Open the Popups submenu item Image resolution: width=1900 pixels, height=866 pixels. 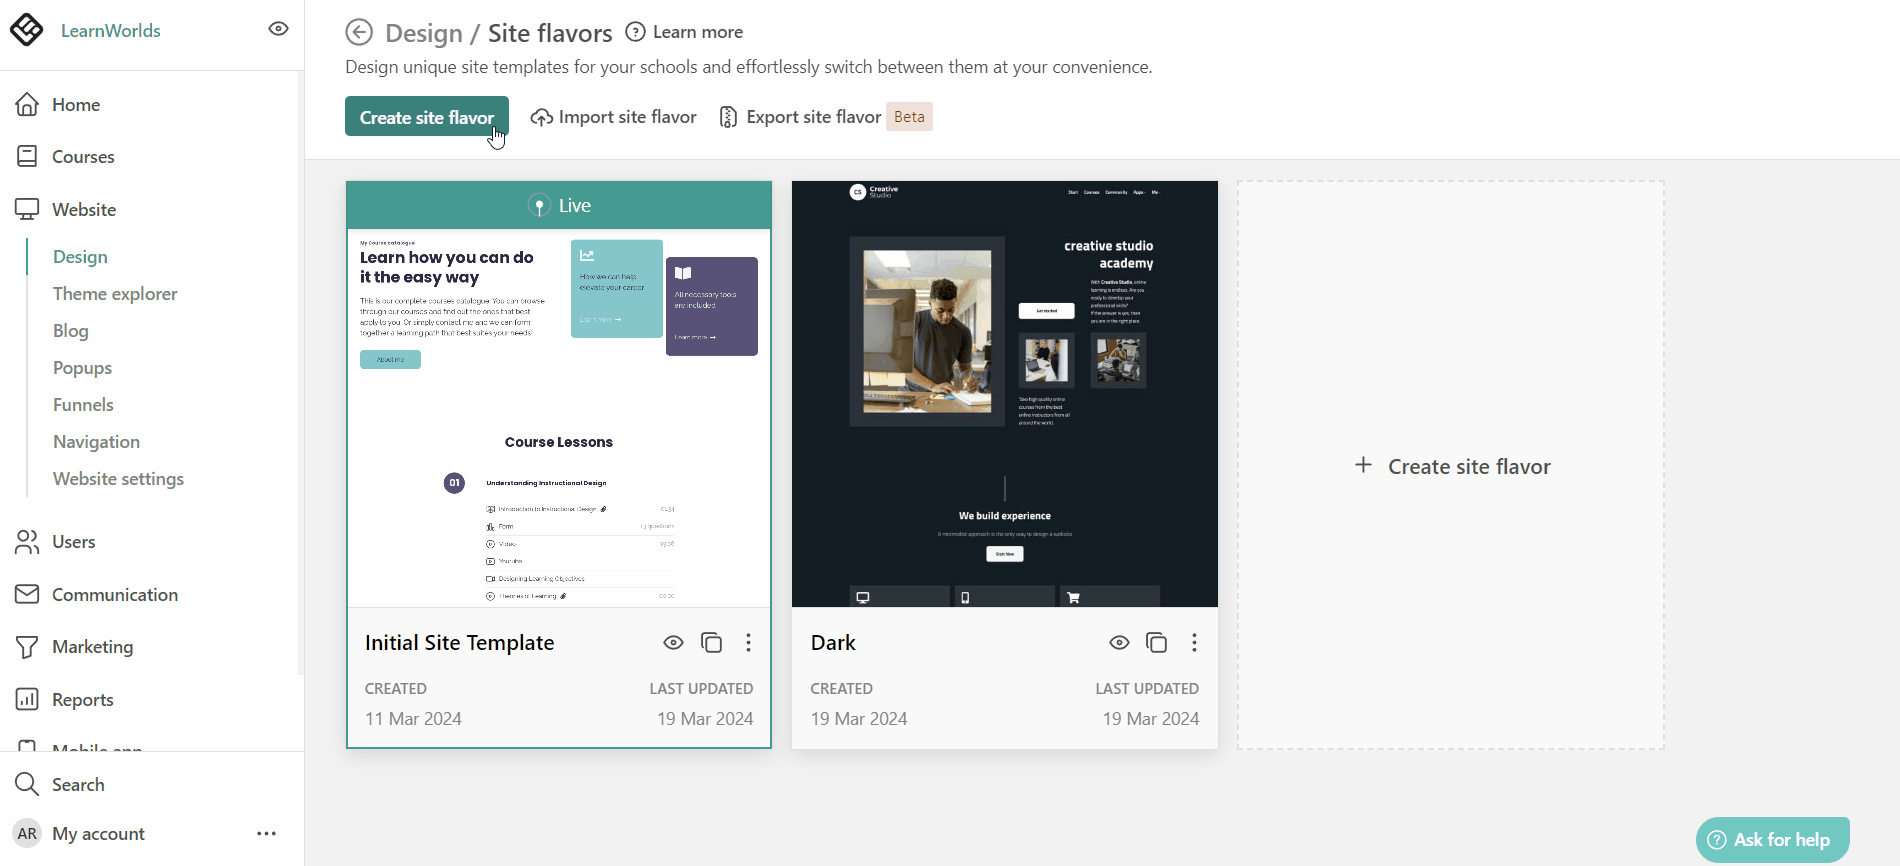pyautogui.click(x=82, y=368)
